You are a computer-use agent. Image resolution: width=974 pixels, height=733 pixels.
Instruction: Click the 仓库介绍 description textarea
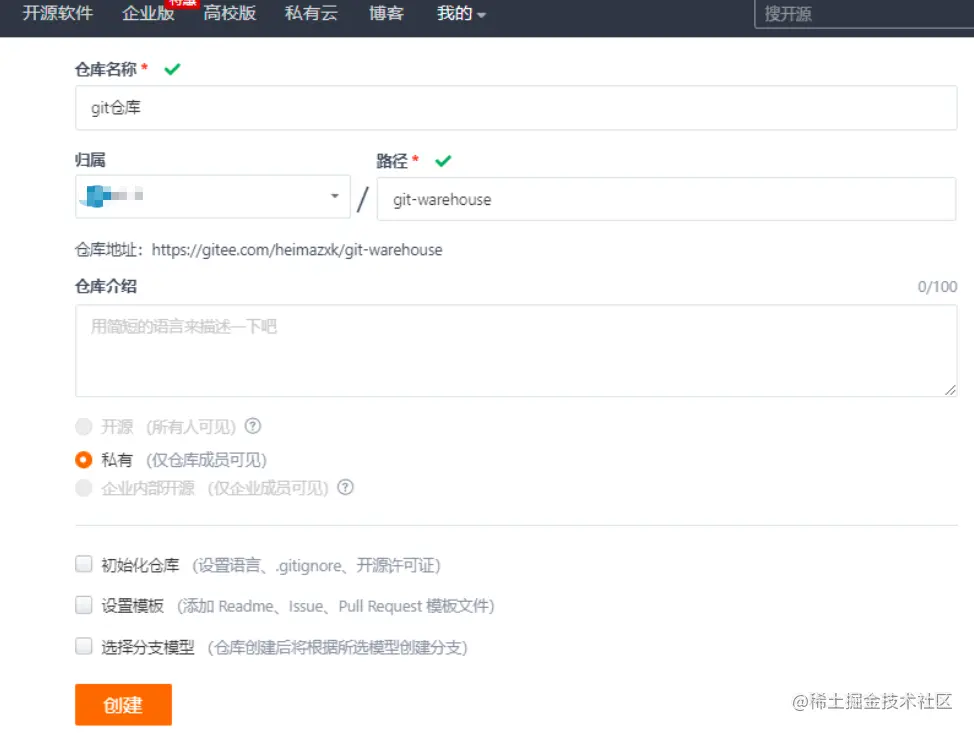click(516, 350)
